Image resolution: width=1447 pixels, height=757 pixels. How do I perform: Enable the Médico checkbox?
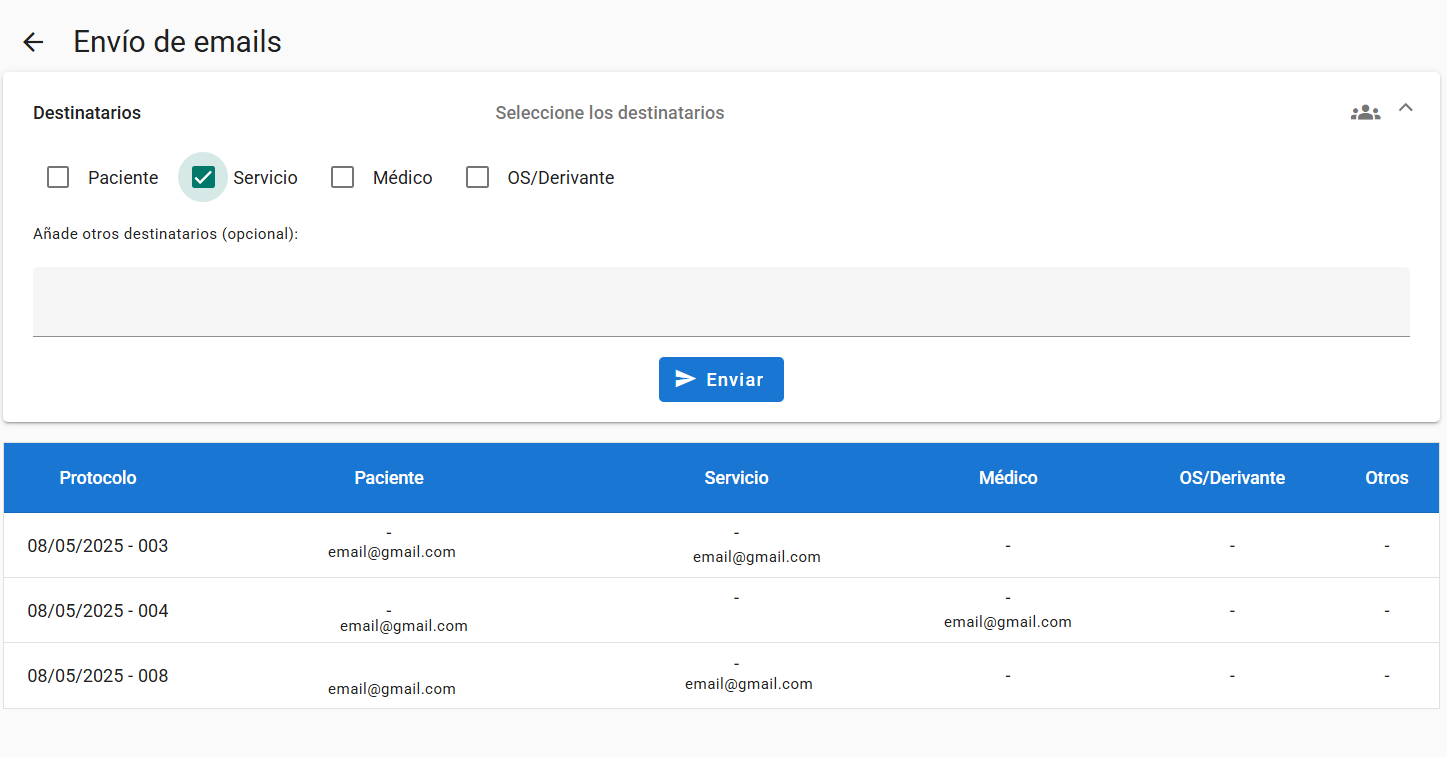(343, 178)
